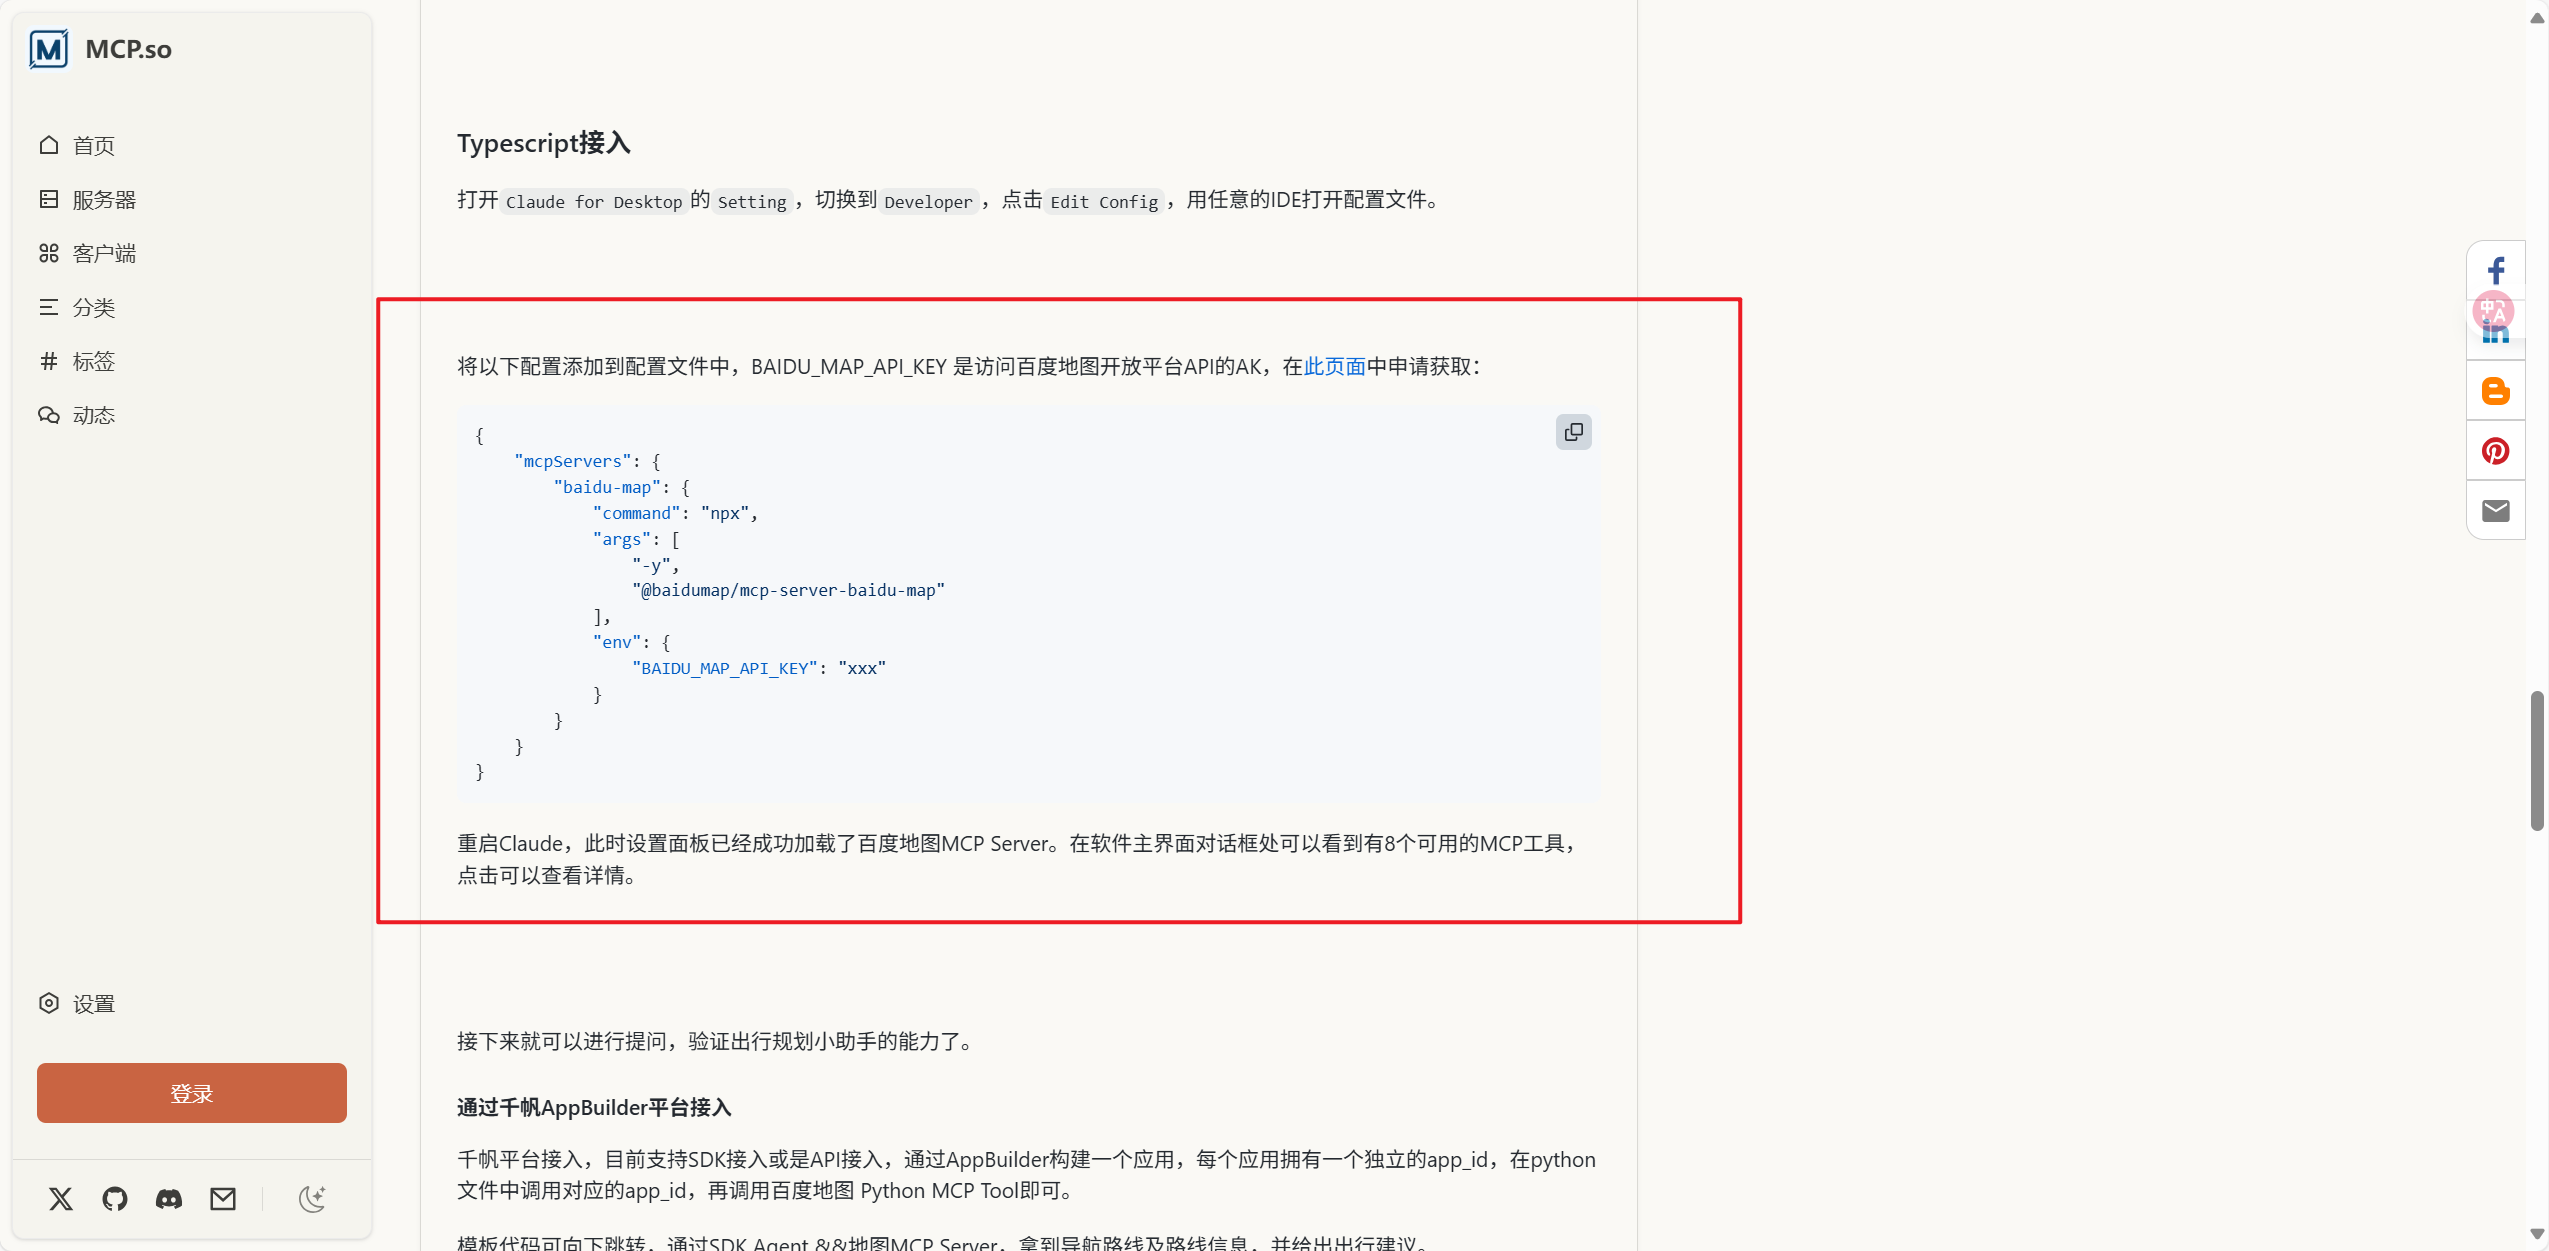The image size is (2549, 1251).
Task: Share via Blogger icon
Action: pyautogui.click(x=2496, y=391)
